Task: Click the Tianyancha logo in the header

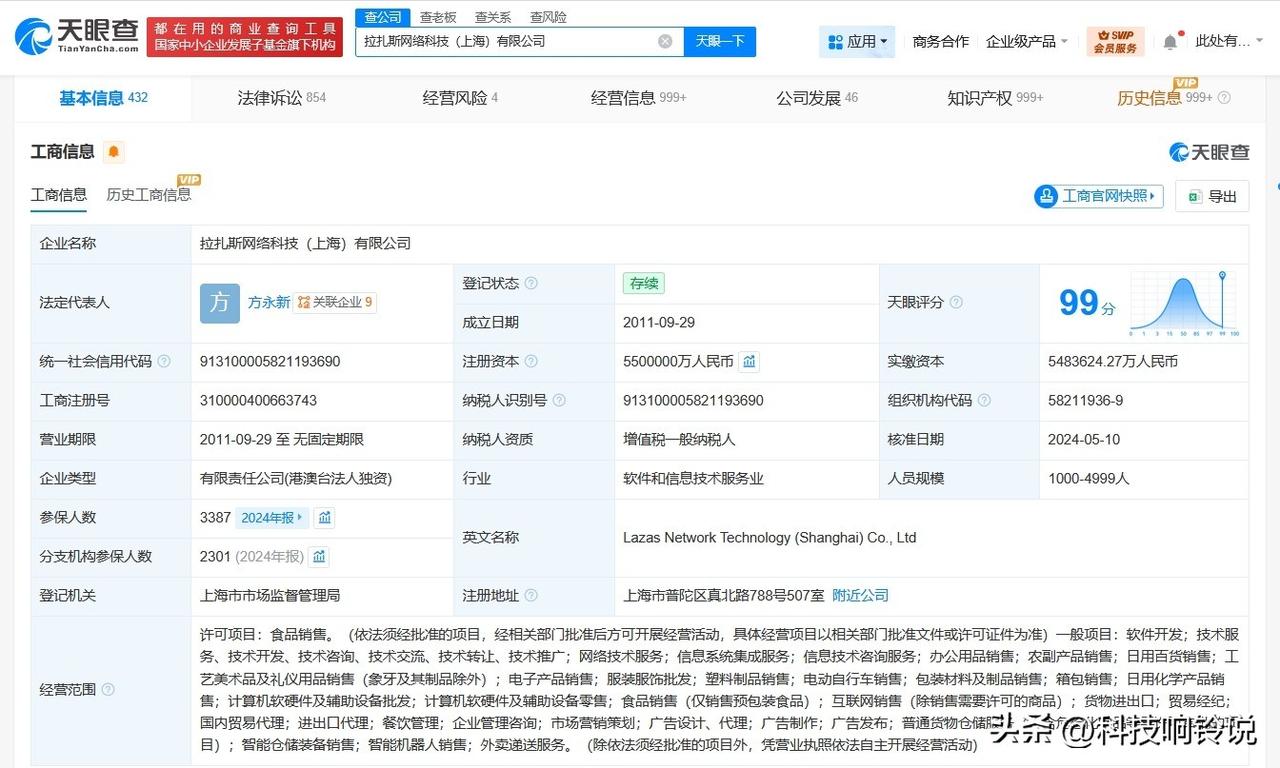Action: point(76,37)
